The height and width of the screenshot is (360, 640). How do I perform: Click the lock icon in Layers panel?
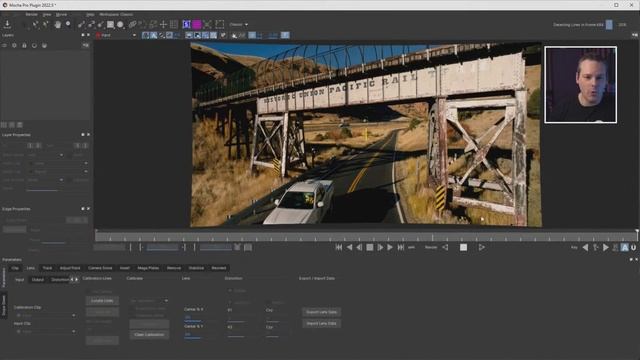[x=24, y=45]
